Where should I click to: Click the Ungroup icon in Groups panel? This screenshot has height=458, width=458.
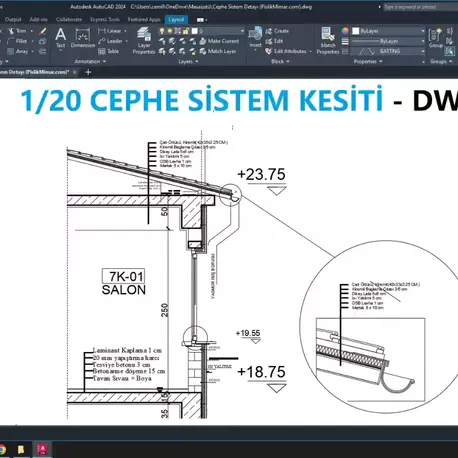pos(450,31)
